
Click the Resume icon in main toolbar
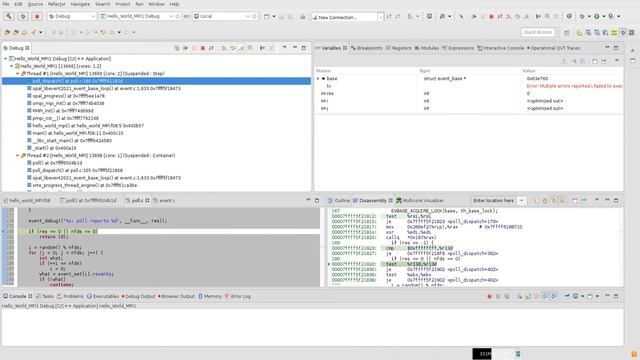pyautogui.click(x=474, y=16)
